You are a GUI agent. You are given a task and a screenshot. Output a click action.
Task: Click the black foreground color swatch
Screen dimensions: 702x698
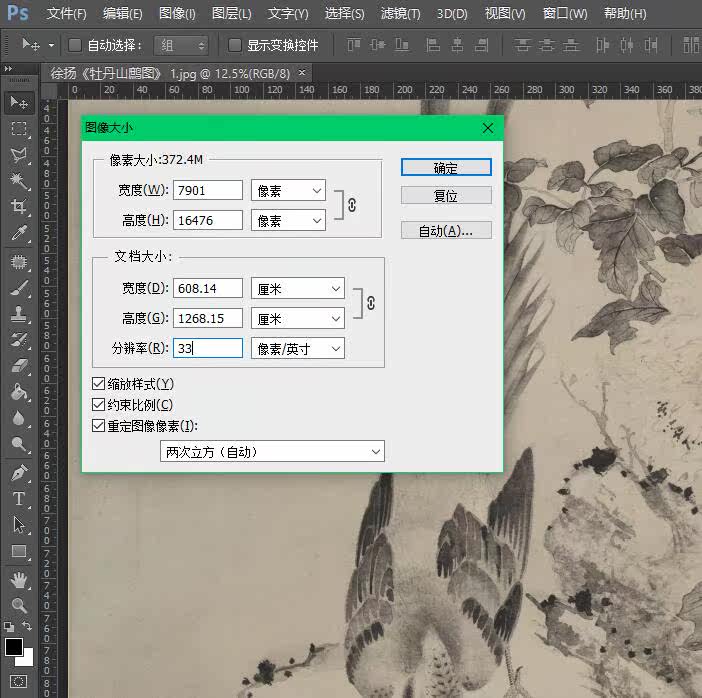[13, 647]
